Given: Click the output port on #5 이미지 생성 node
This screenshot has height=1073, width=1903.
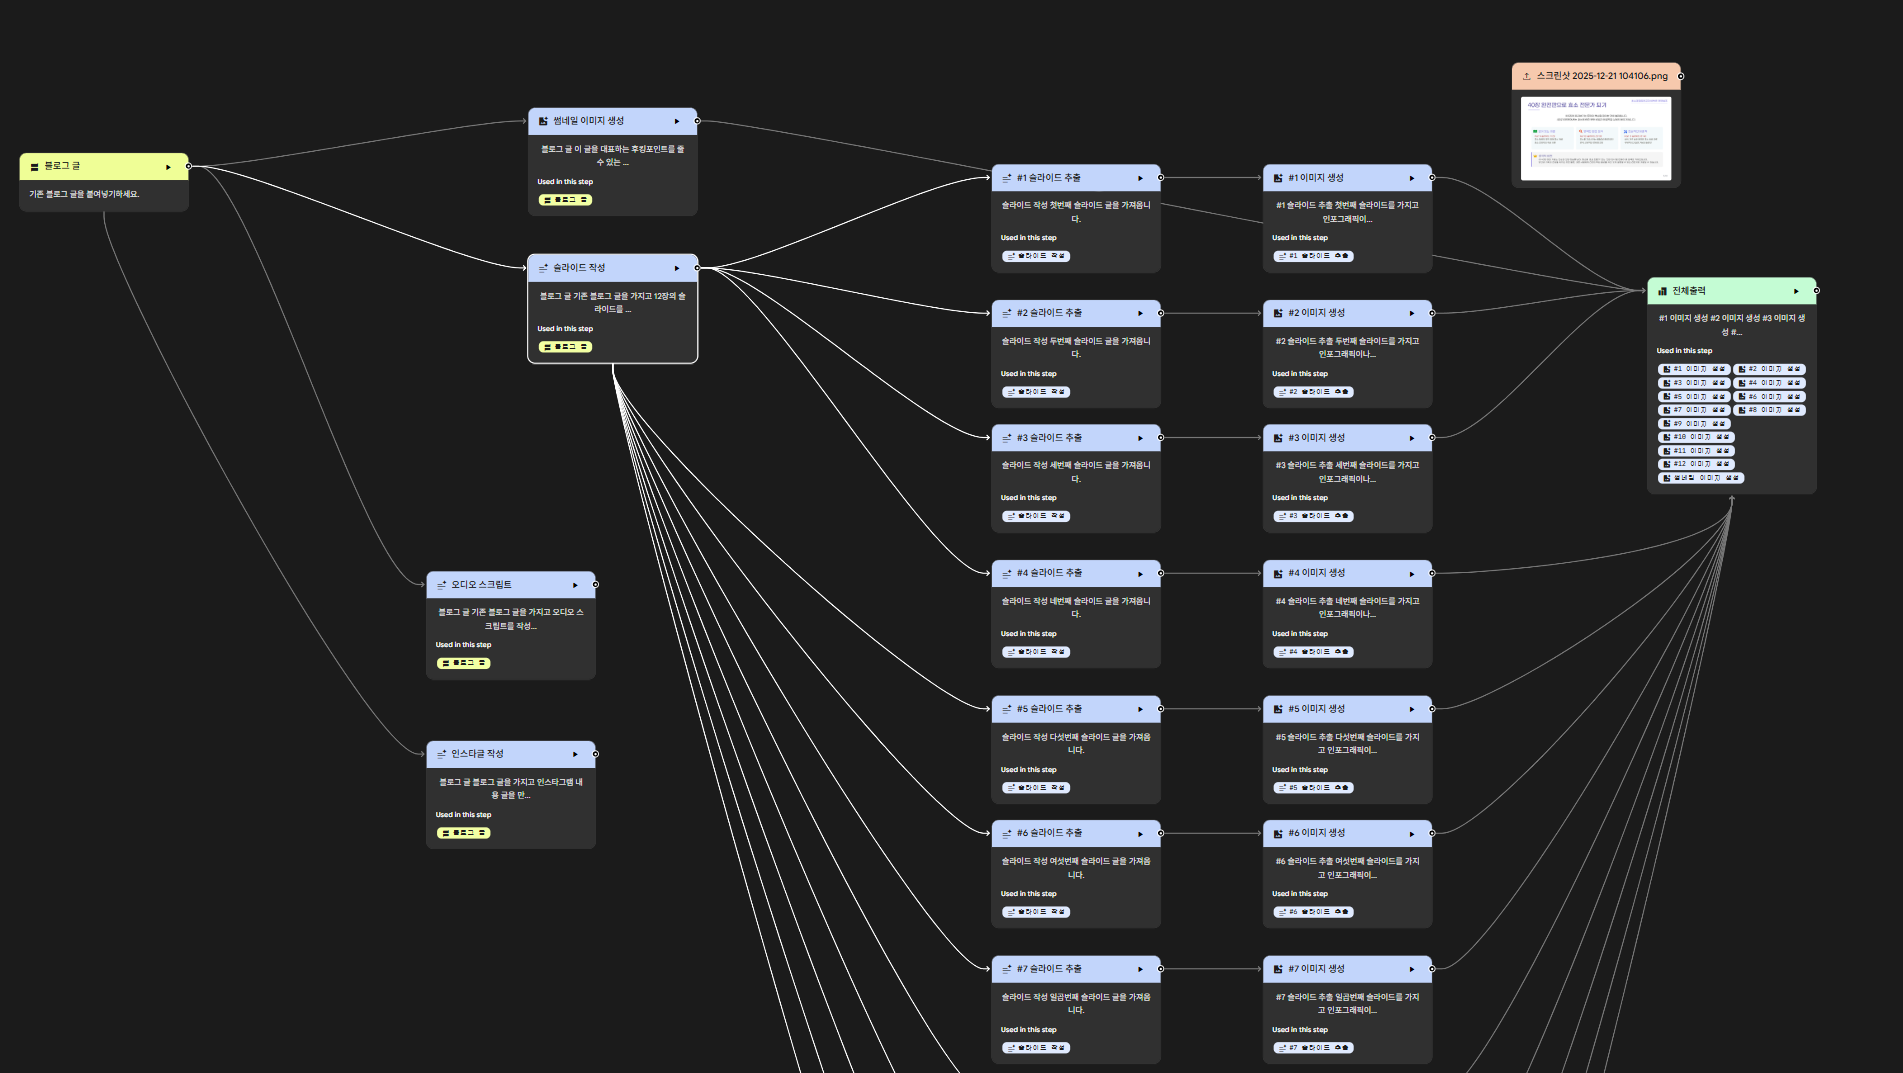Looking at the screenshot, I should (1432, 709).
